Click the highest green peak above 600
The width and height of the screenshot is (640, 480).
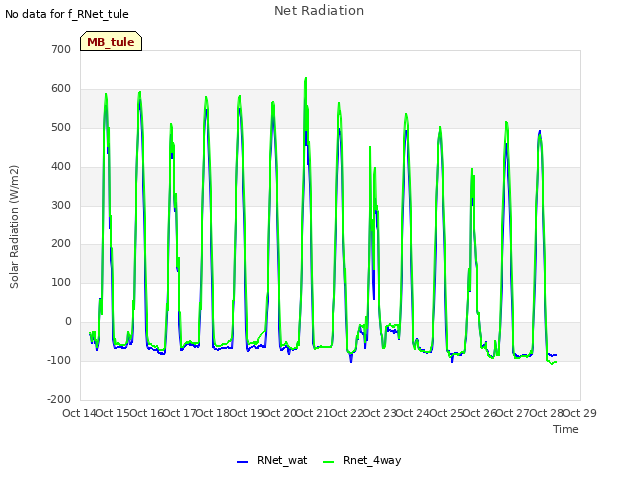(306, 79)
